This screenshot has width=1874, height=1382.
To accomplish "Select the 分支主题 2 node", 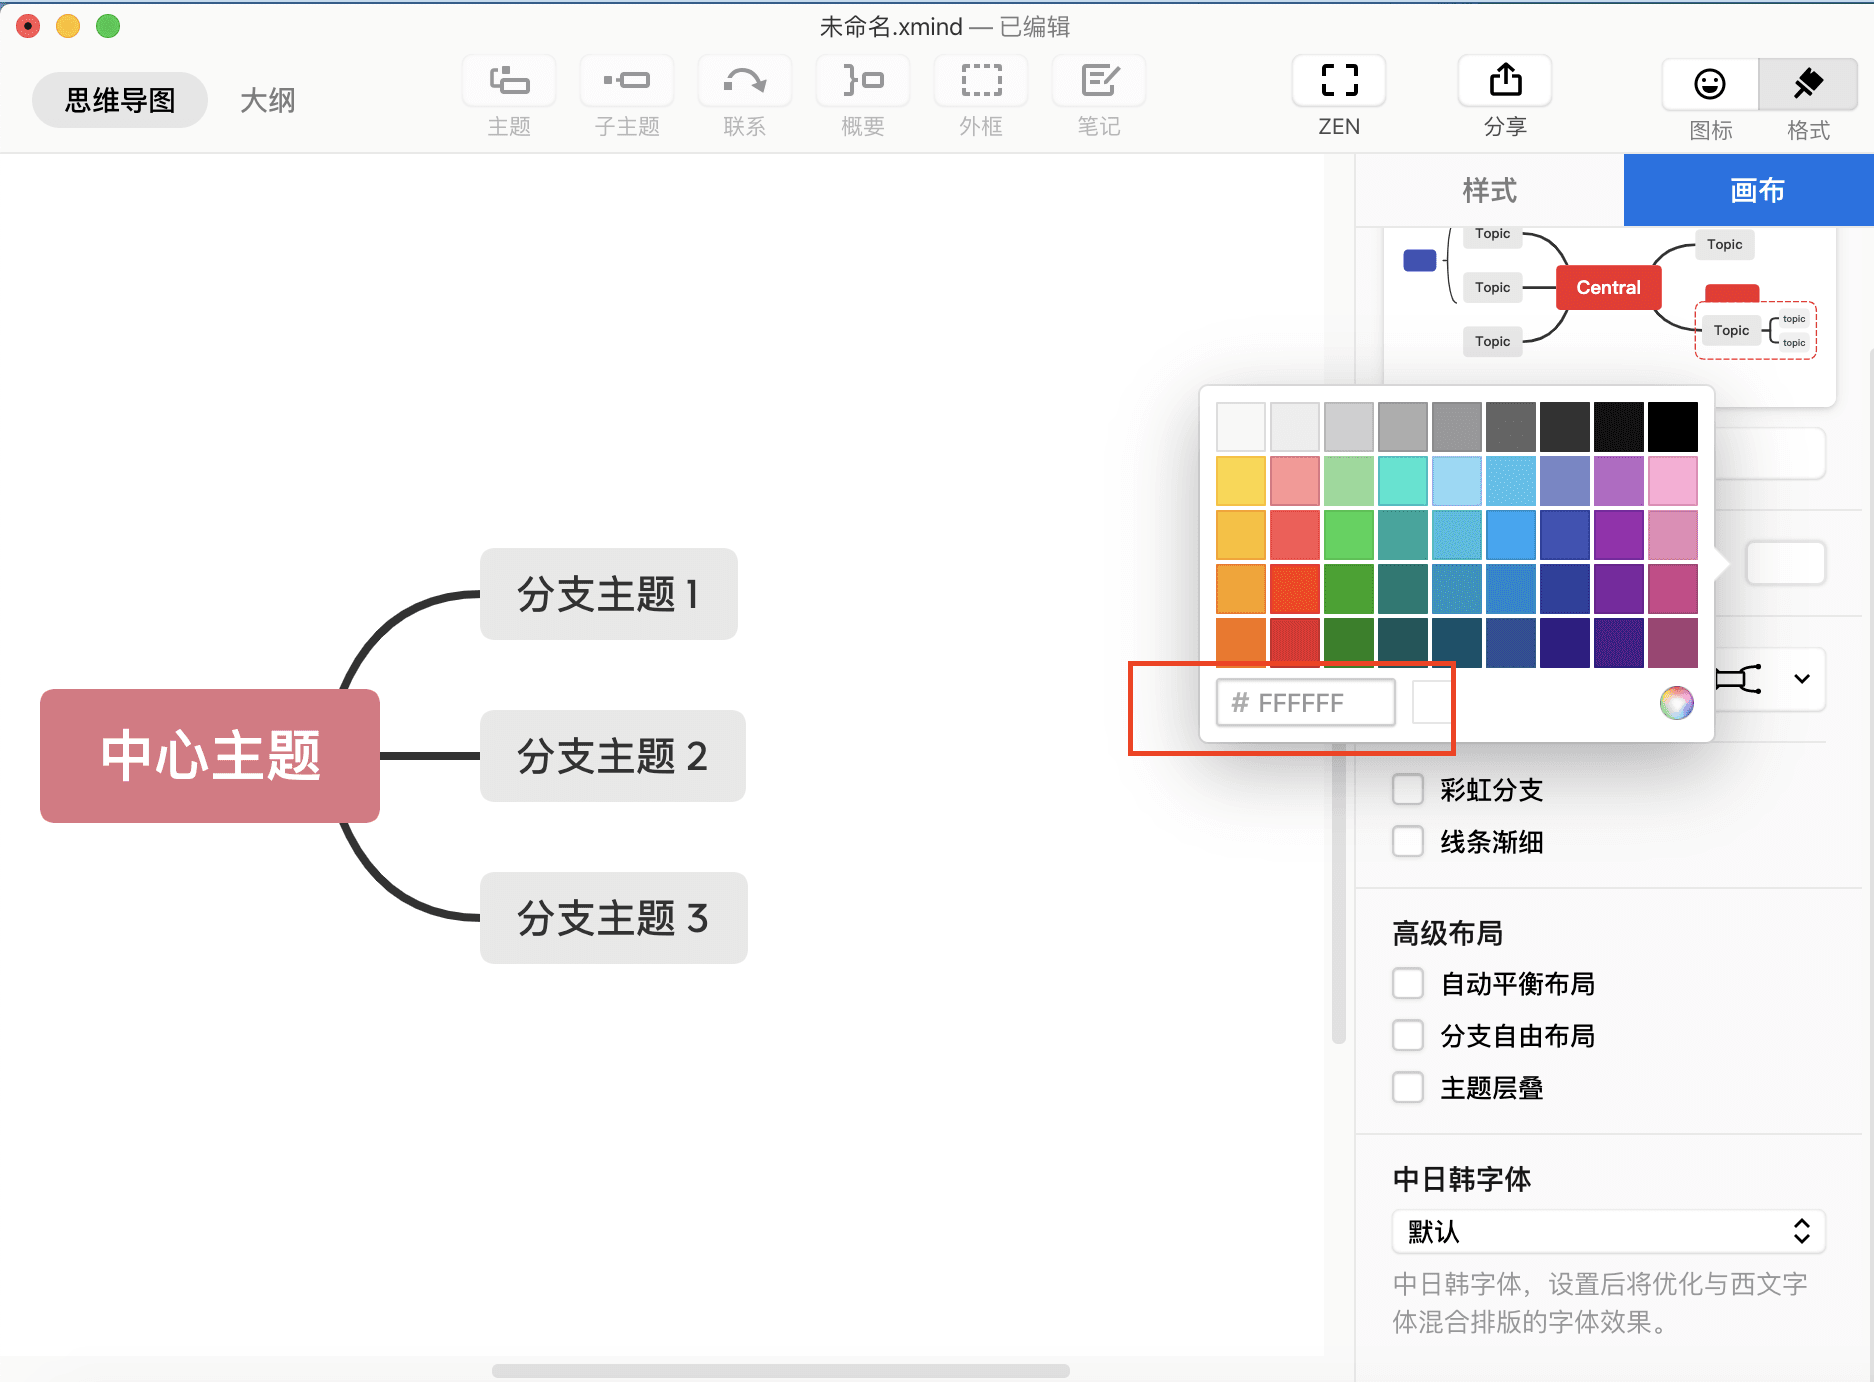I will tap(613, 756).
